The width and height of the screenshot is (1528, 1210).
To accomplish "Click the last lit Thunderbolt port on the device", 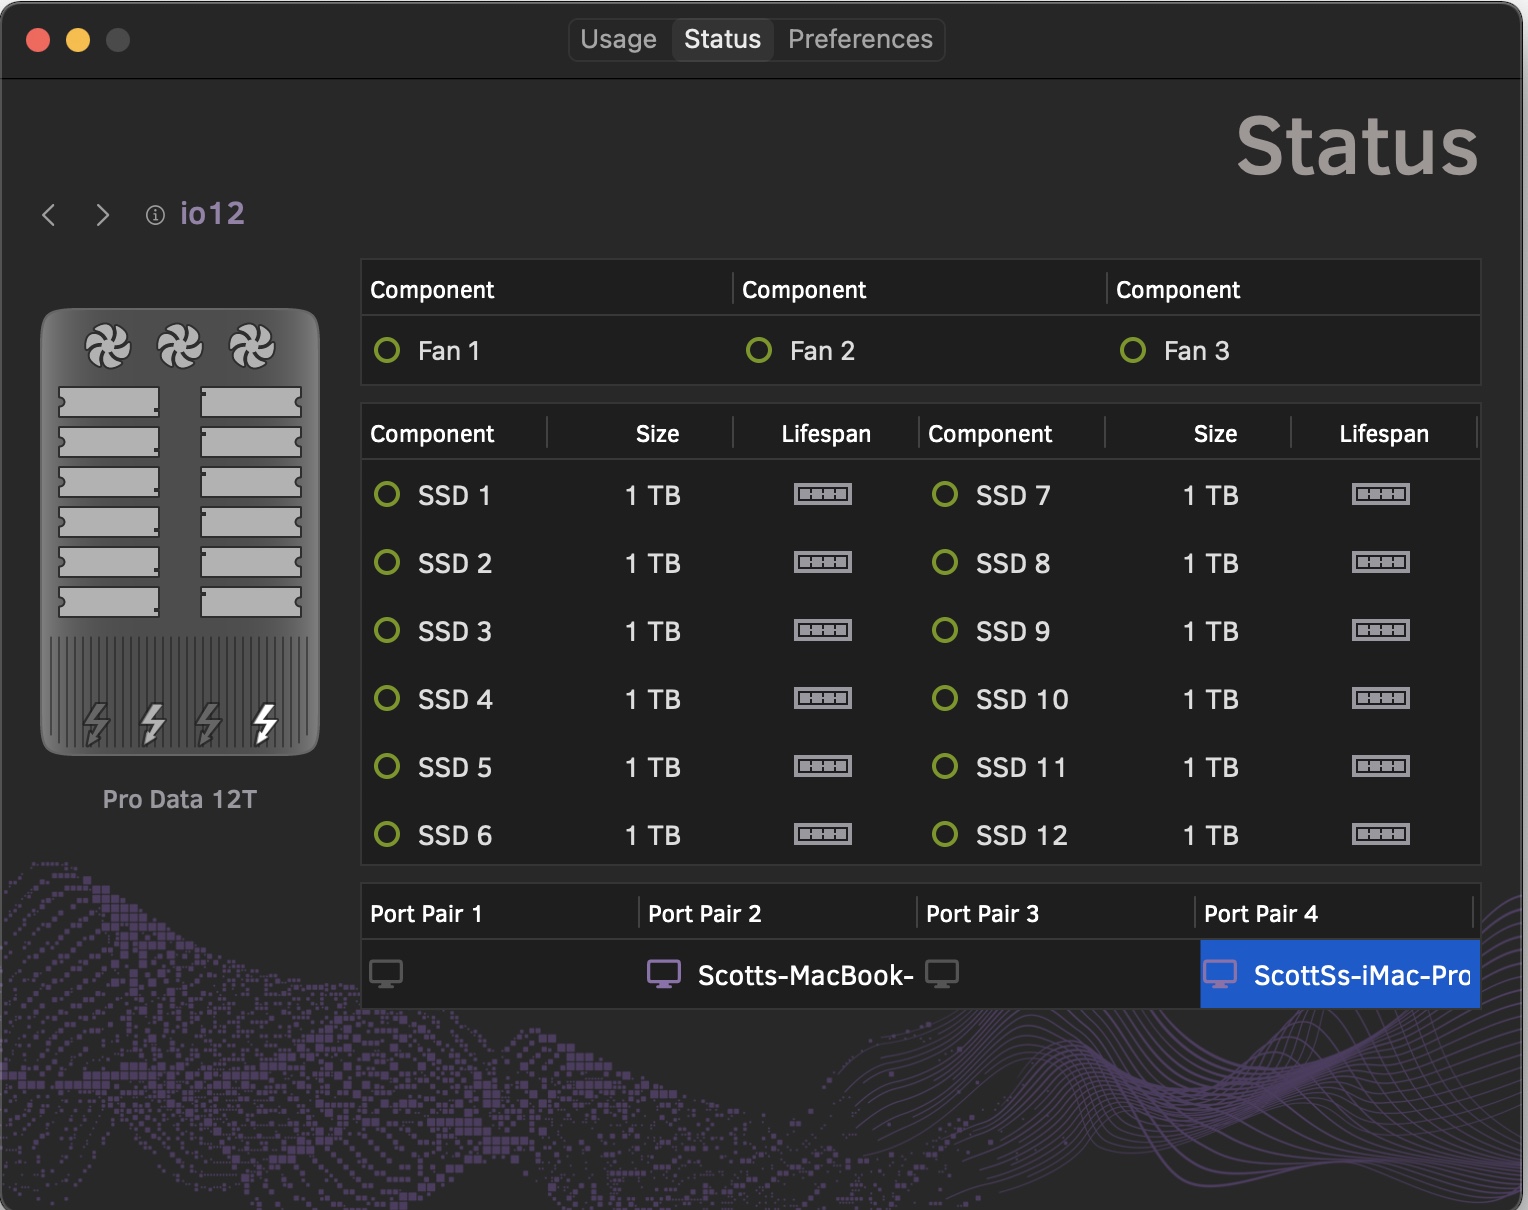I will point(265,723).
